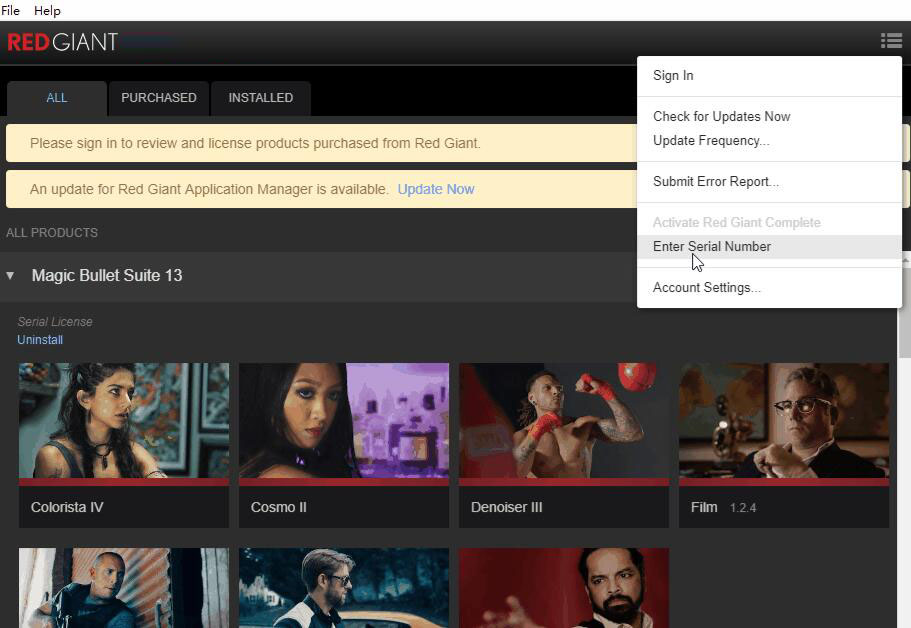Select Enter Serial Number option
Screen dimensions: 911x628
click(769, 246)
